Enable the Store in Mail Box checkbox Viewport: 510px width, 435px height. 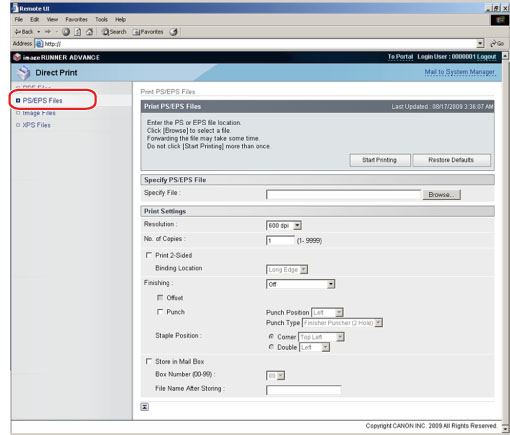click(x=149, y=361)
